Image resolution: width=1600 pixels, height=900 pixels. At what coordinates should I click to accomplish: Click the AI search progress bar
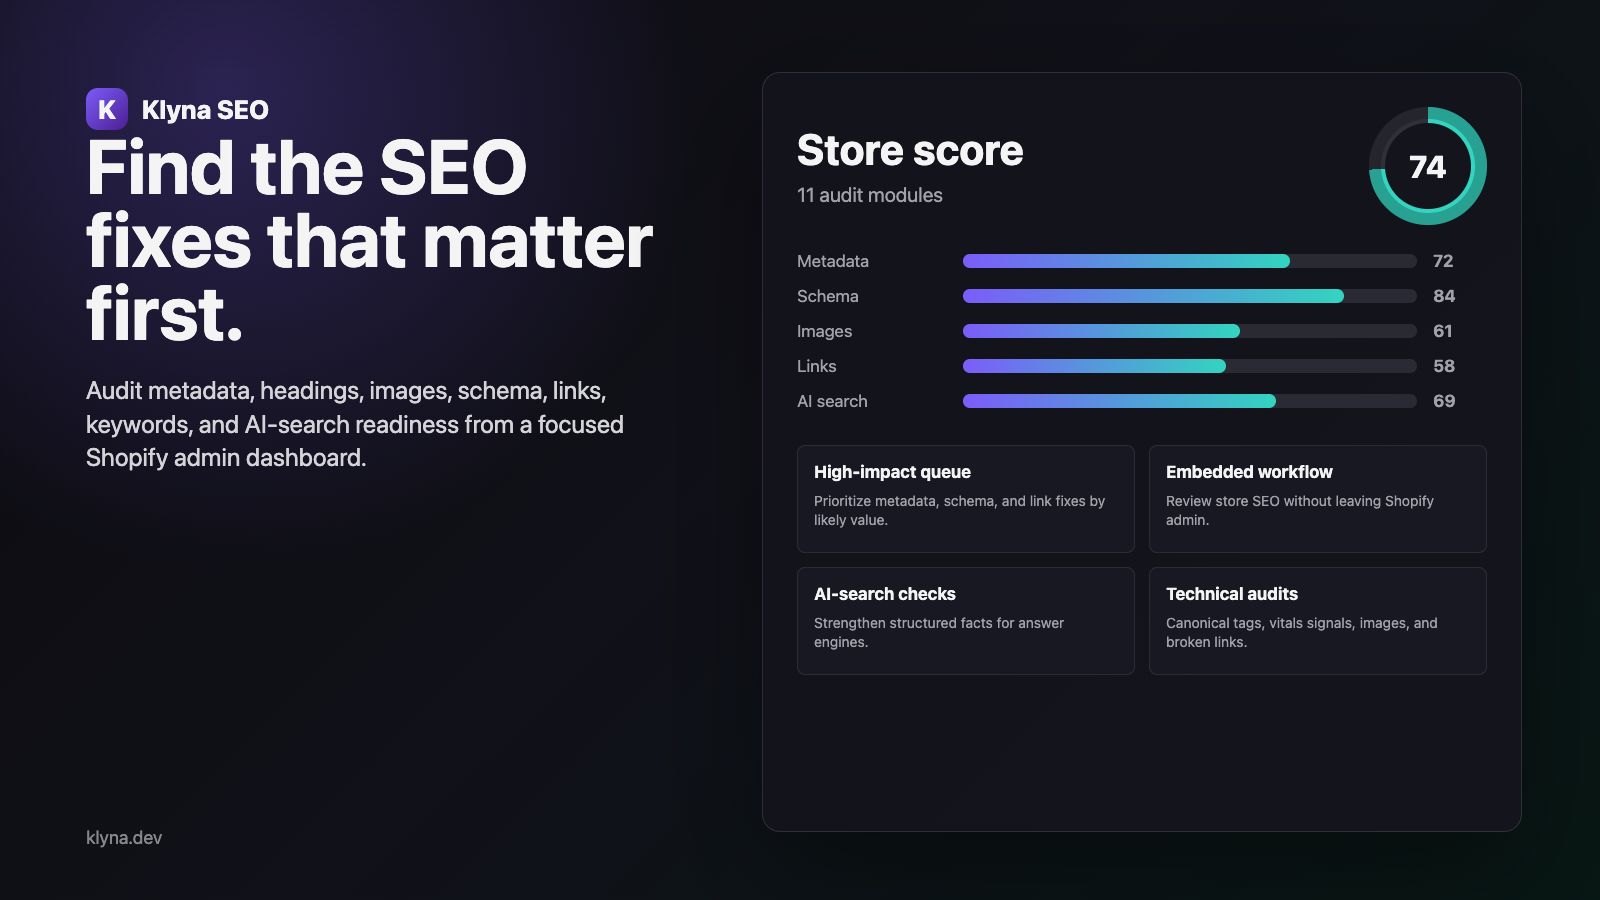[1189, 401]
